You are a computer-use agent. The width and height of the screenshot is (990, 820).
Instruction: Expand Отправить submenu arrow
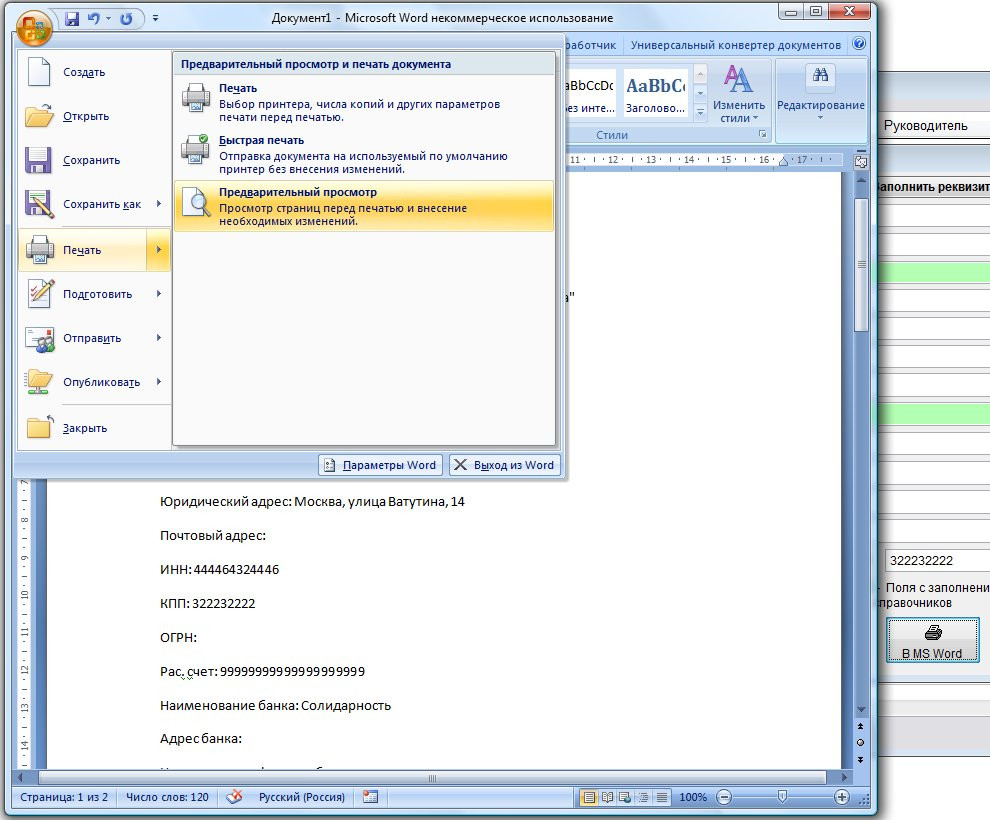pos(158,338)
